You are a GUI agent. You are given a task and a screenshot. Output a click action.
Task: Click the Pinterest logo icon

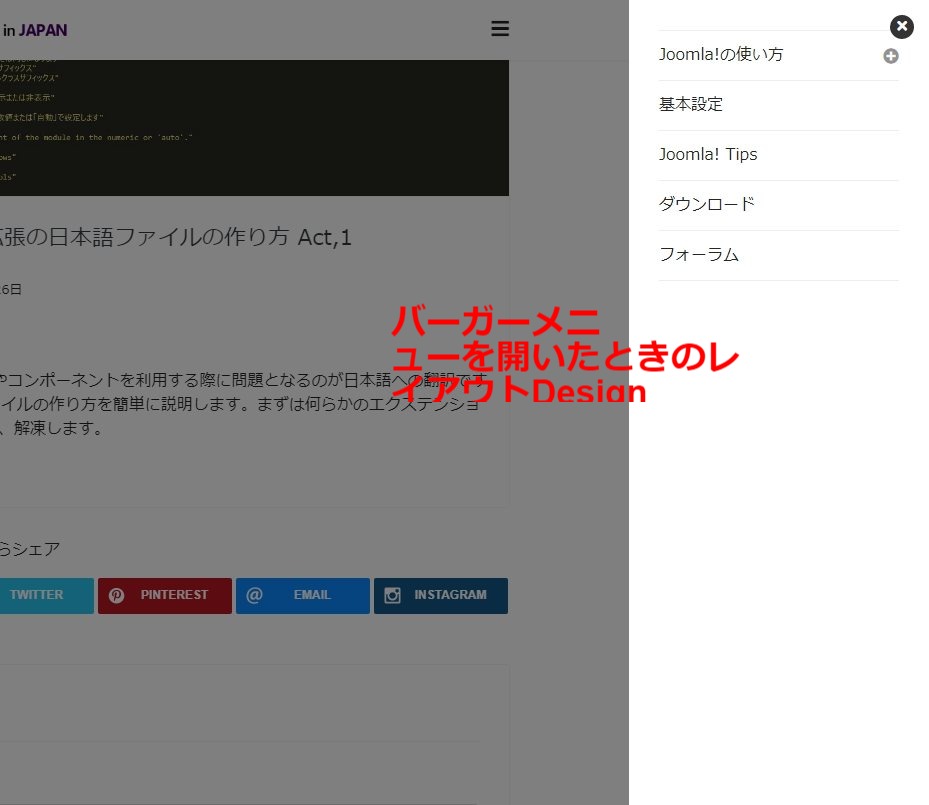(117, 596)
